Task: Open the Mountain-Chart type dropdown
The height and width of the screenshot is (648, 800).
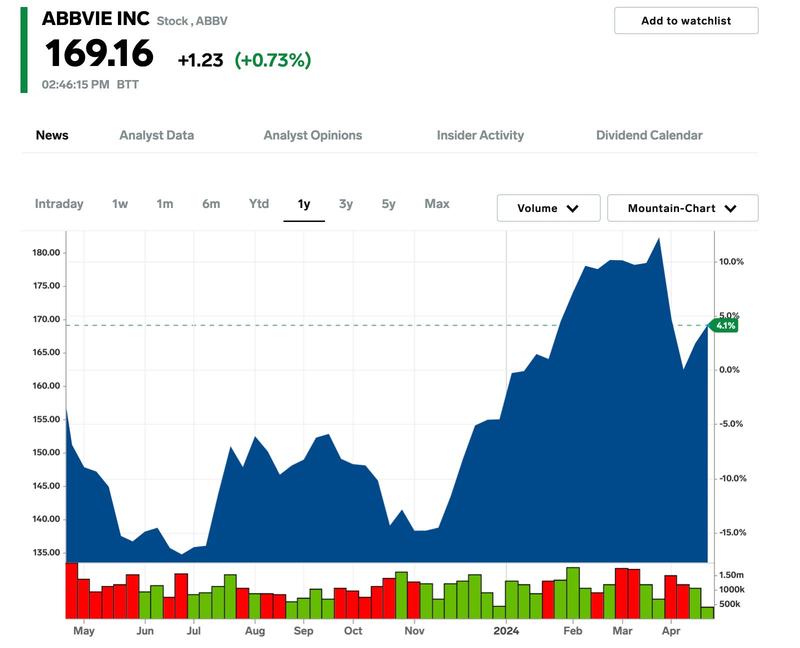Action: click(x=683, y=208)
